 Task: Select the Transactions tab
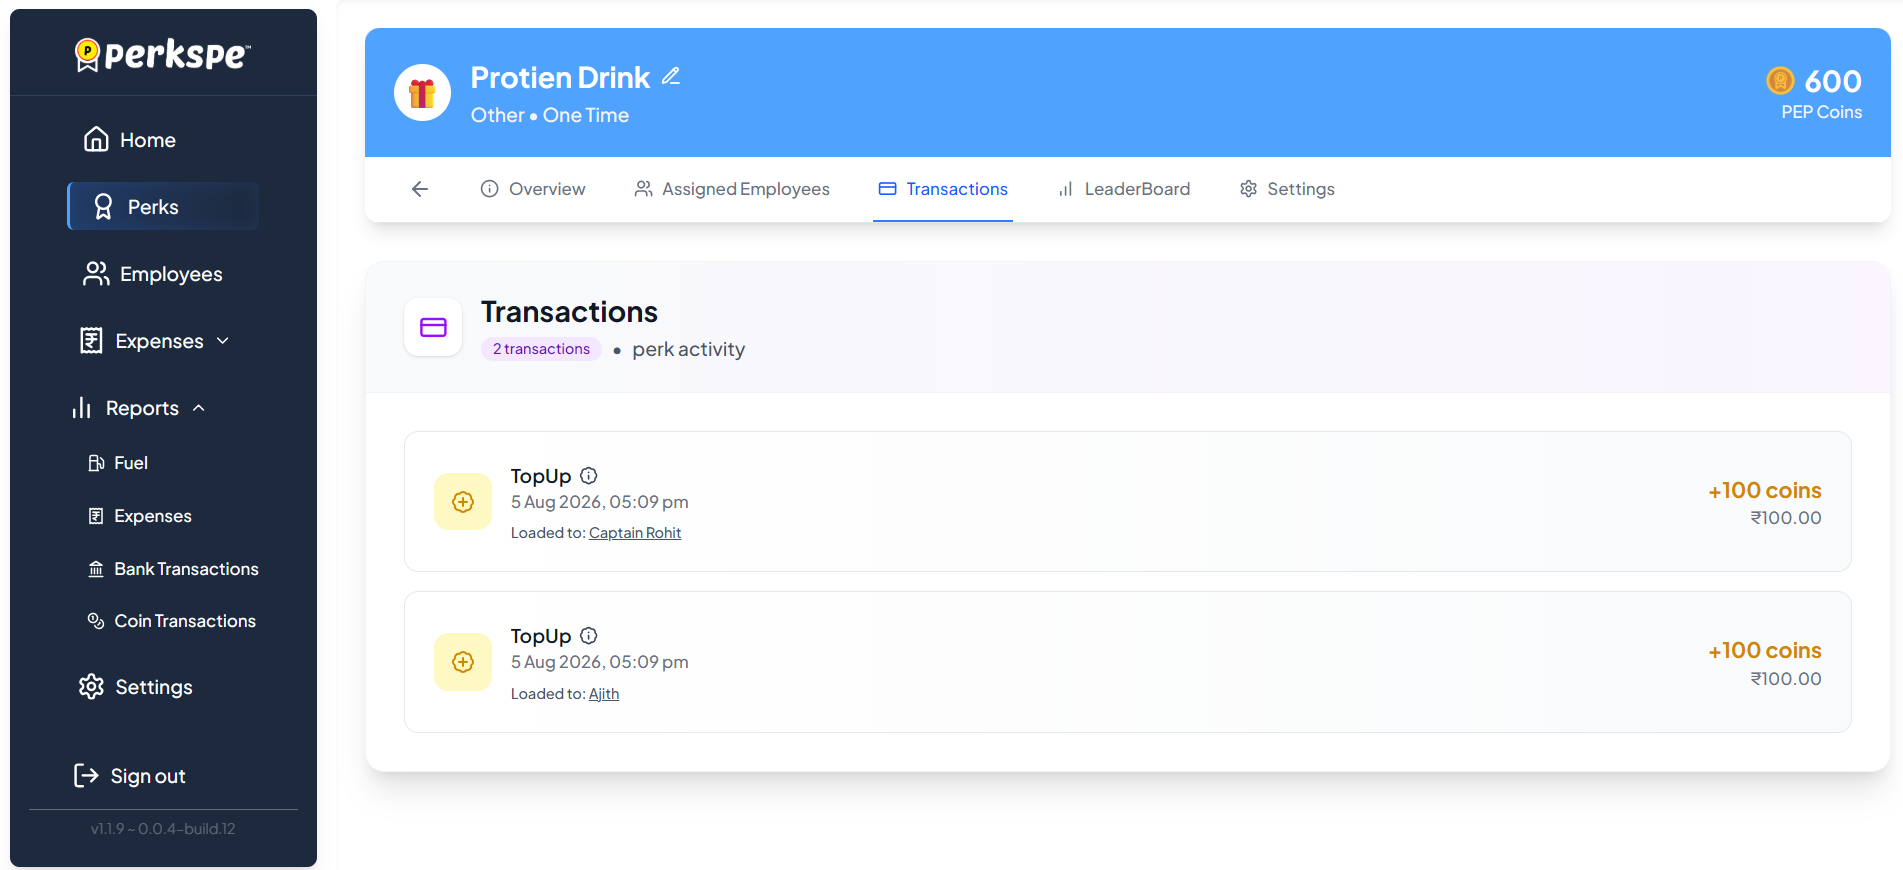pyautogui.click(x=943, y=189)
